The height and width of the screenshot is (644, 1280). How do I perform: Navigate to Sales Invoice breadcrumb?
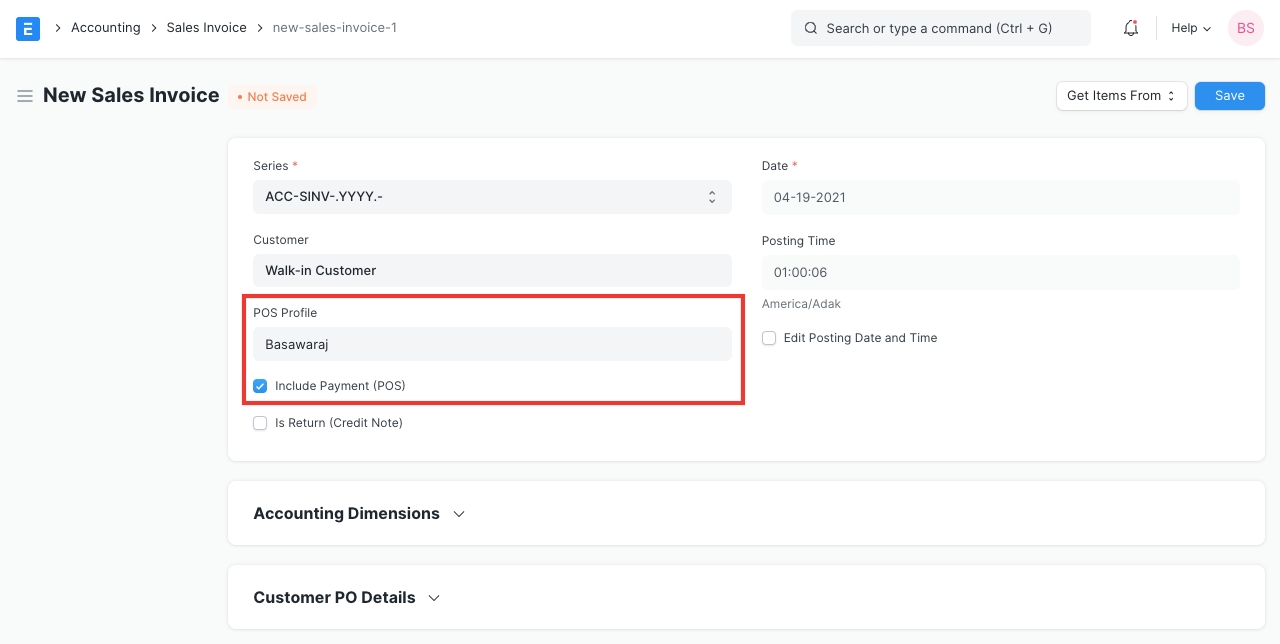tap(206, 28)
